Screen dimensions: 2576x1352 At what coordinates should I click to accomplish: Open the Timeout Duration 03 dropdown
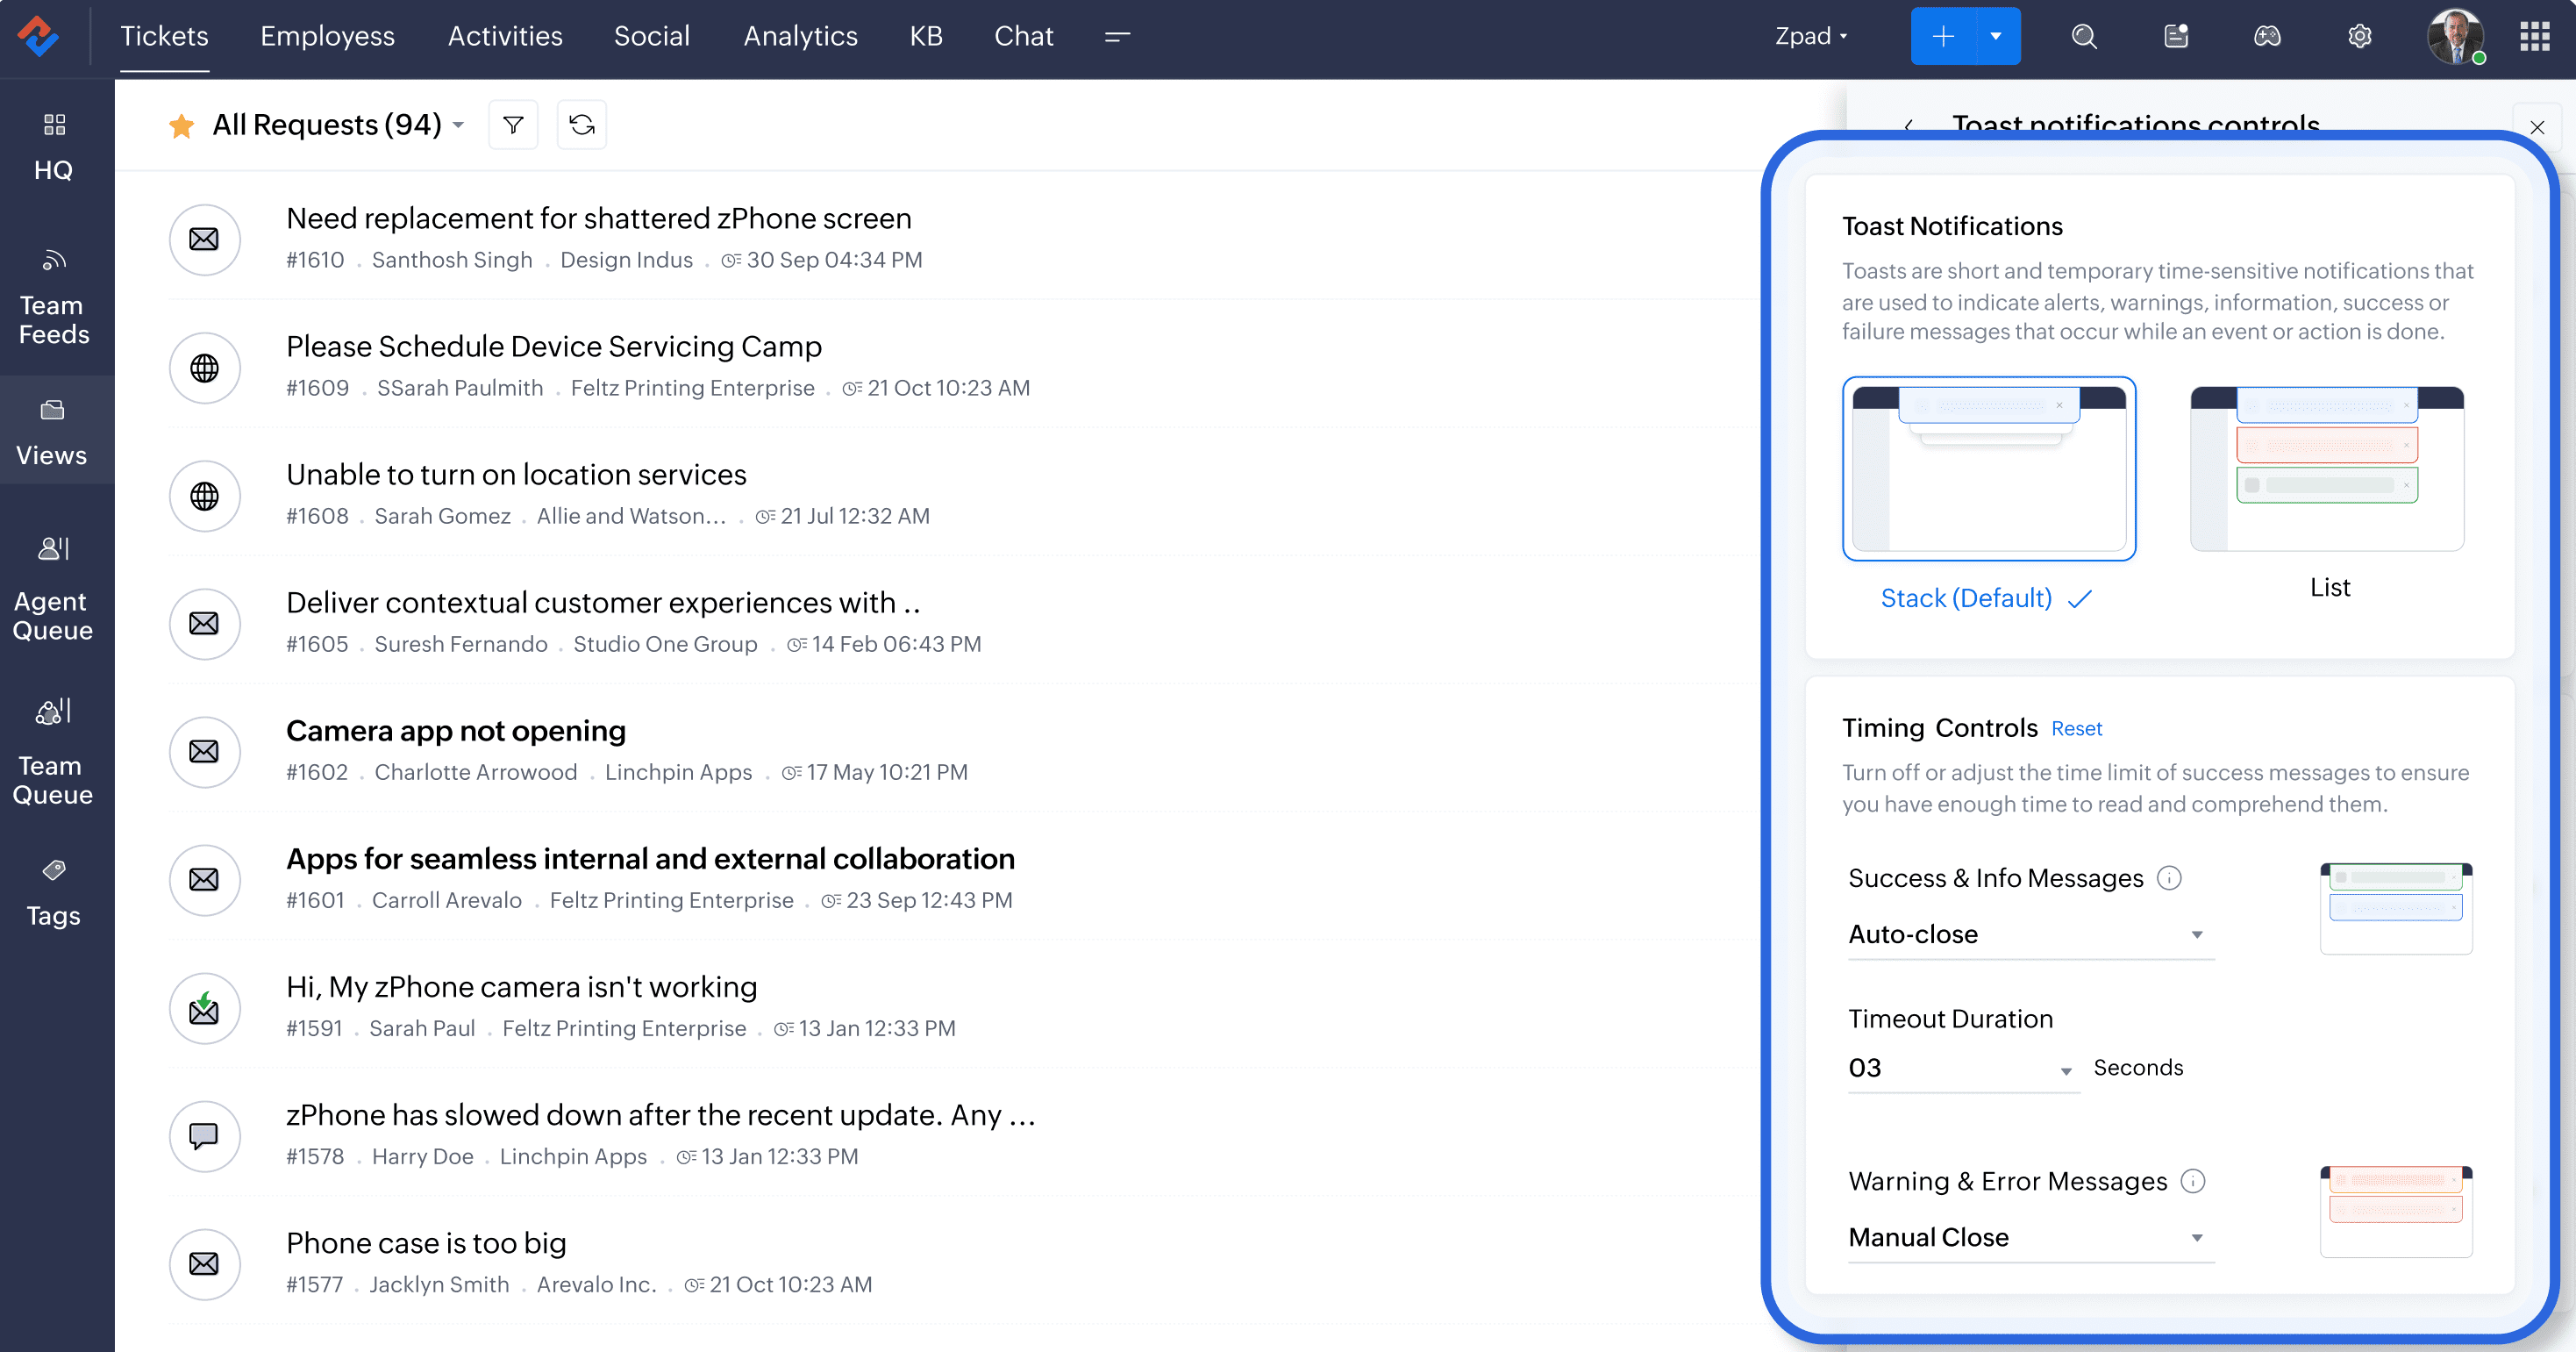1962,1068
